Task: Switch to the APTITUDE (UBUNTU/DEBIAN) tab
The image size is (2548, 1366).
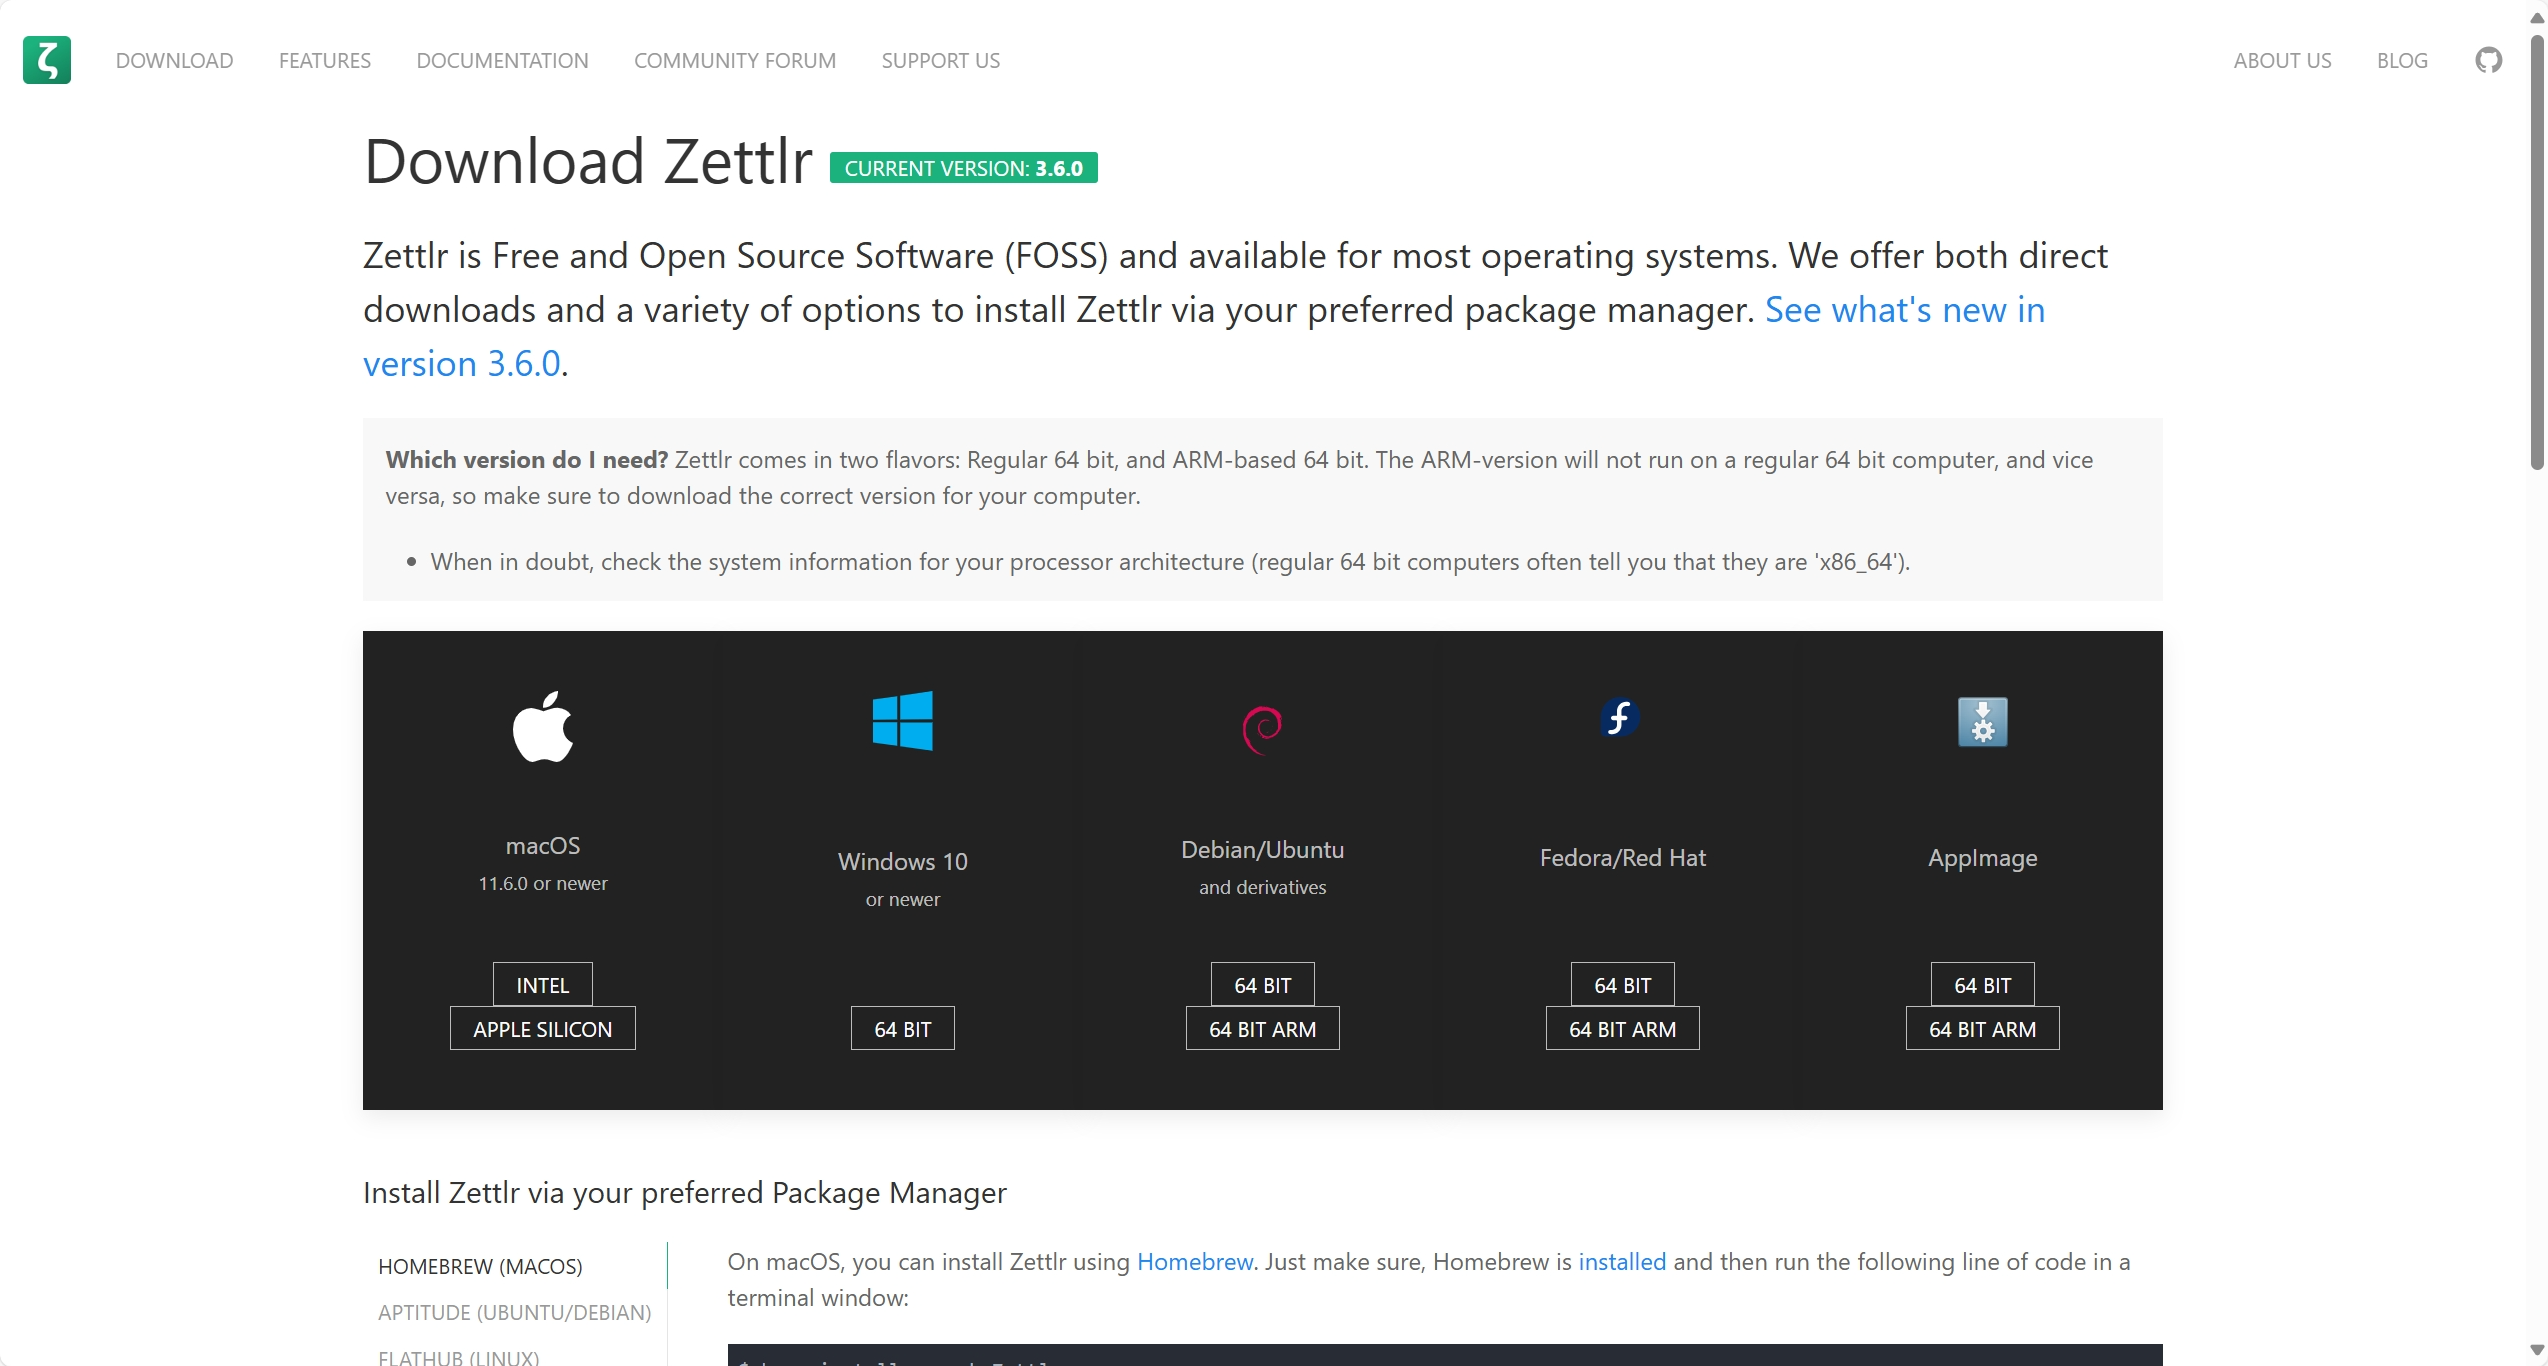Action: point(514,1312)
